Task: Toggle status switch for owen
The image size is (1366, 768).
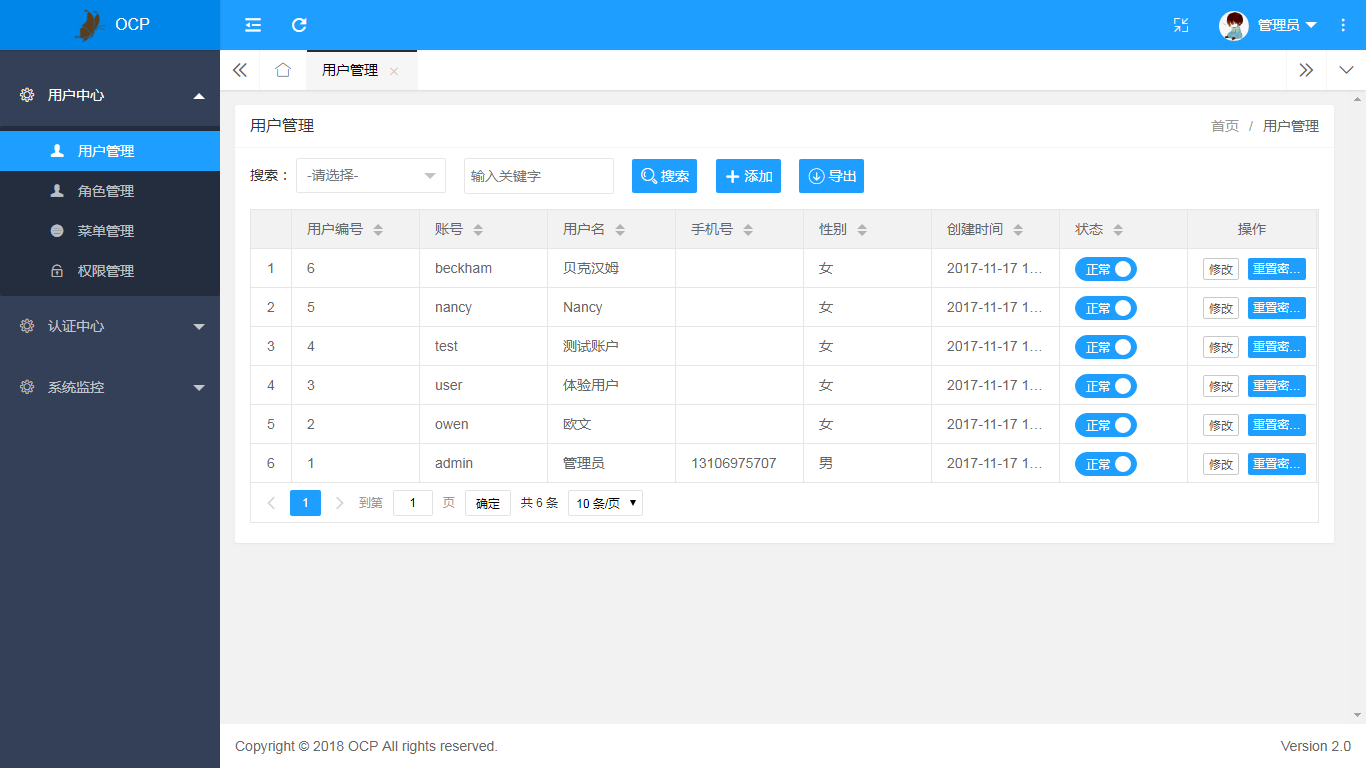Action: pyautogui.click(x=1106, y=425)
